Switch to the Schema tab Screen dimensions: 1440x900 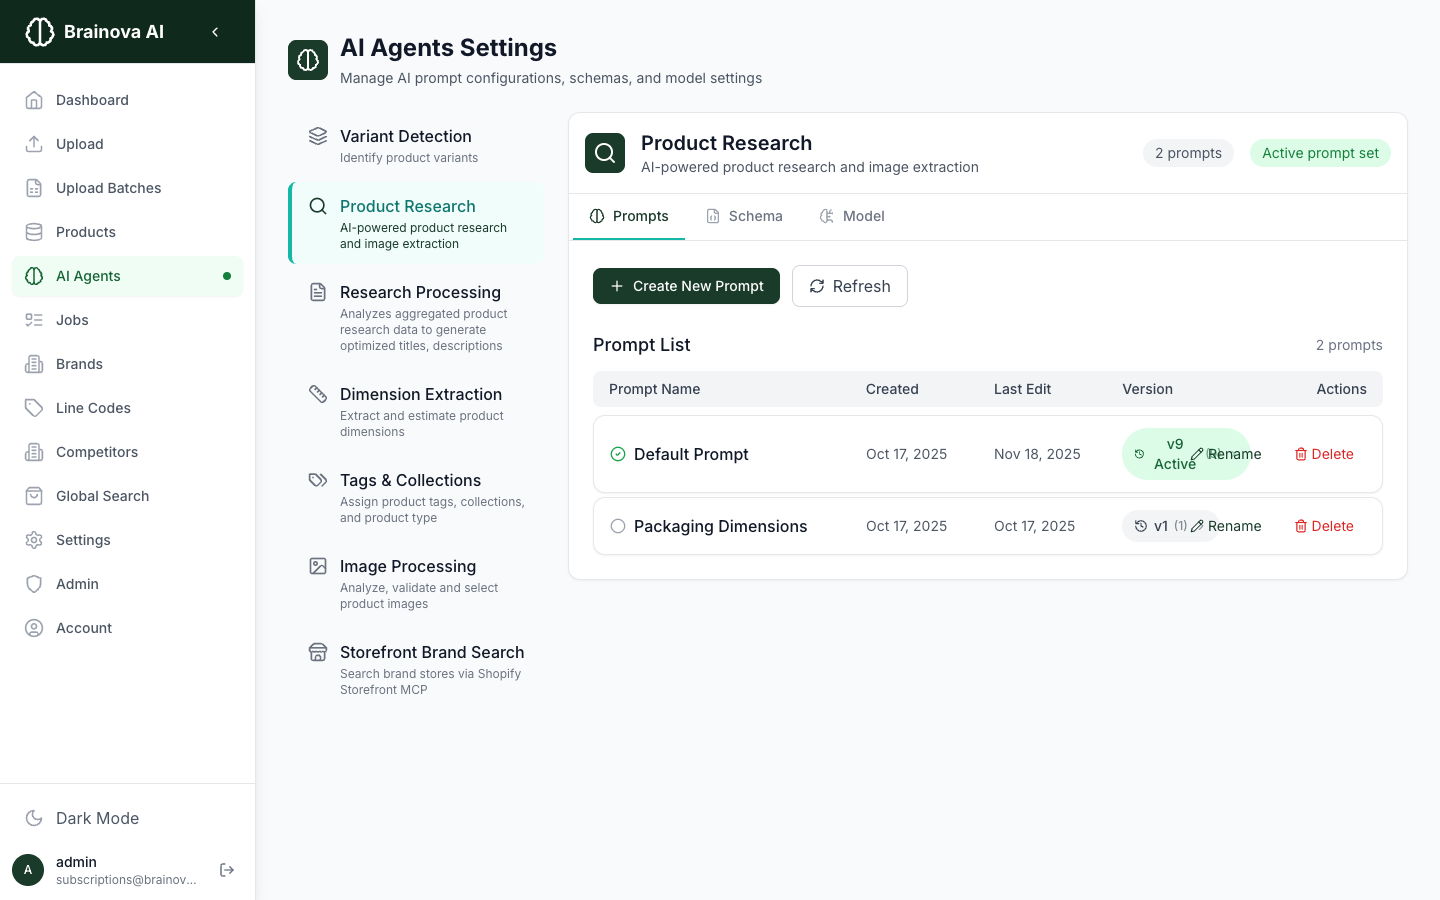(x=744, y=216)
